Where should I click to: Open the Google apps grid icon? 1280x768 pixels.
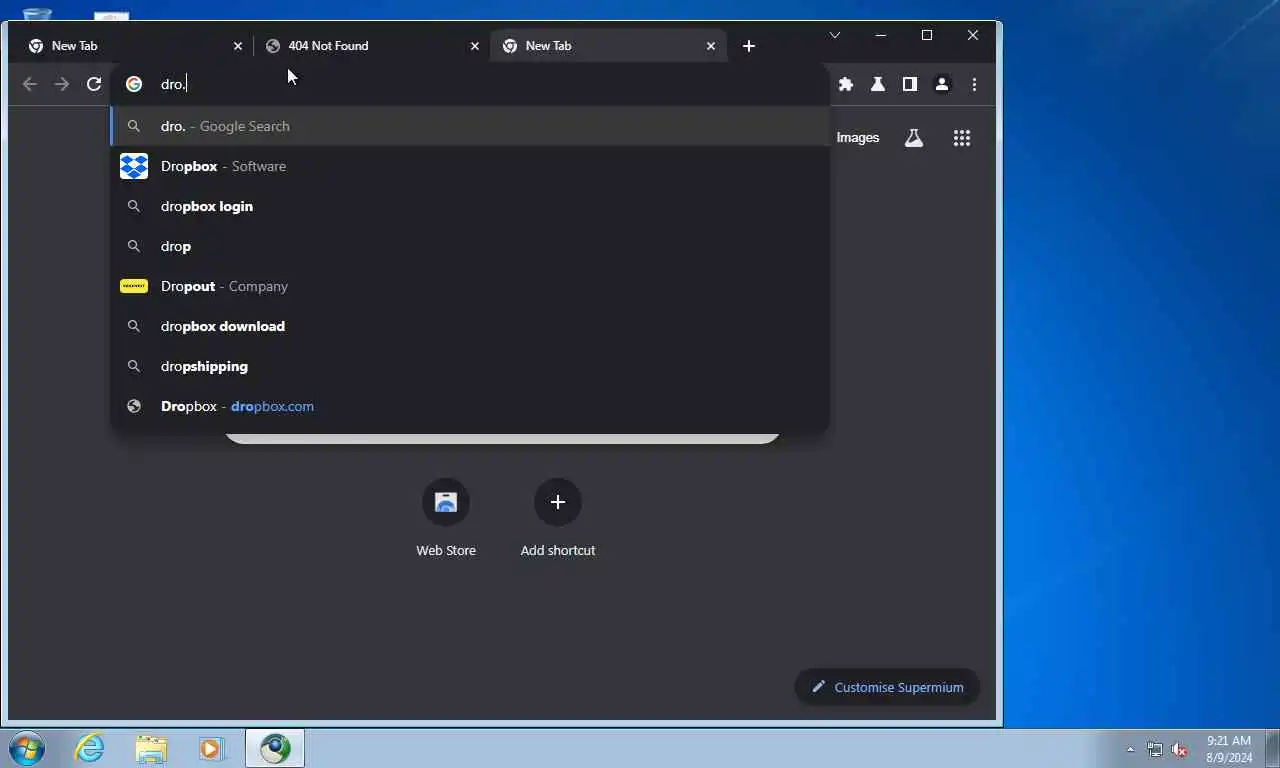tap(962, 138)
